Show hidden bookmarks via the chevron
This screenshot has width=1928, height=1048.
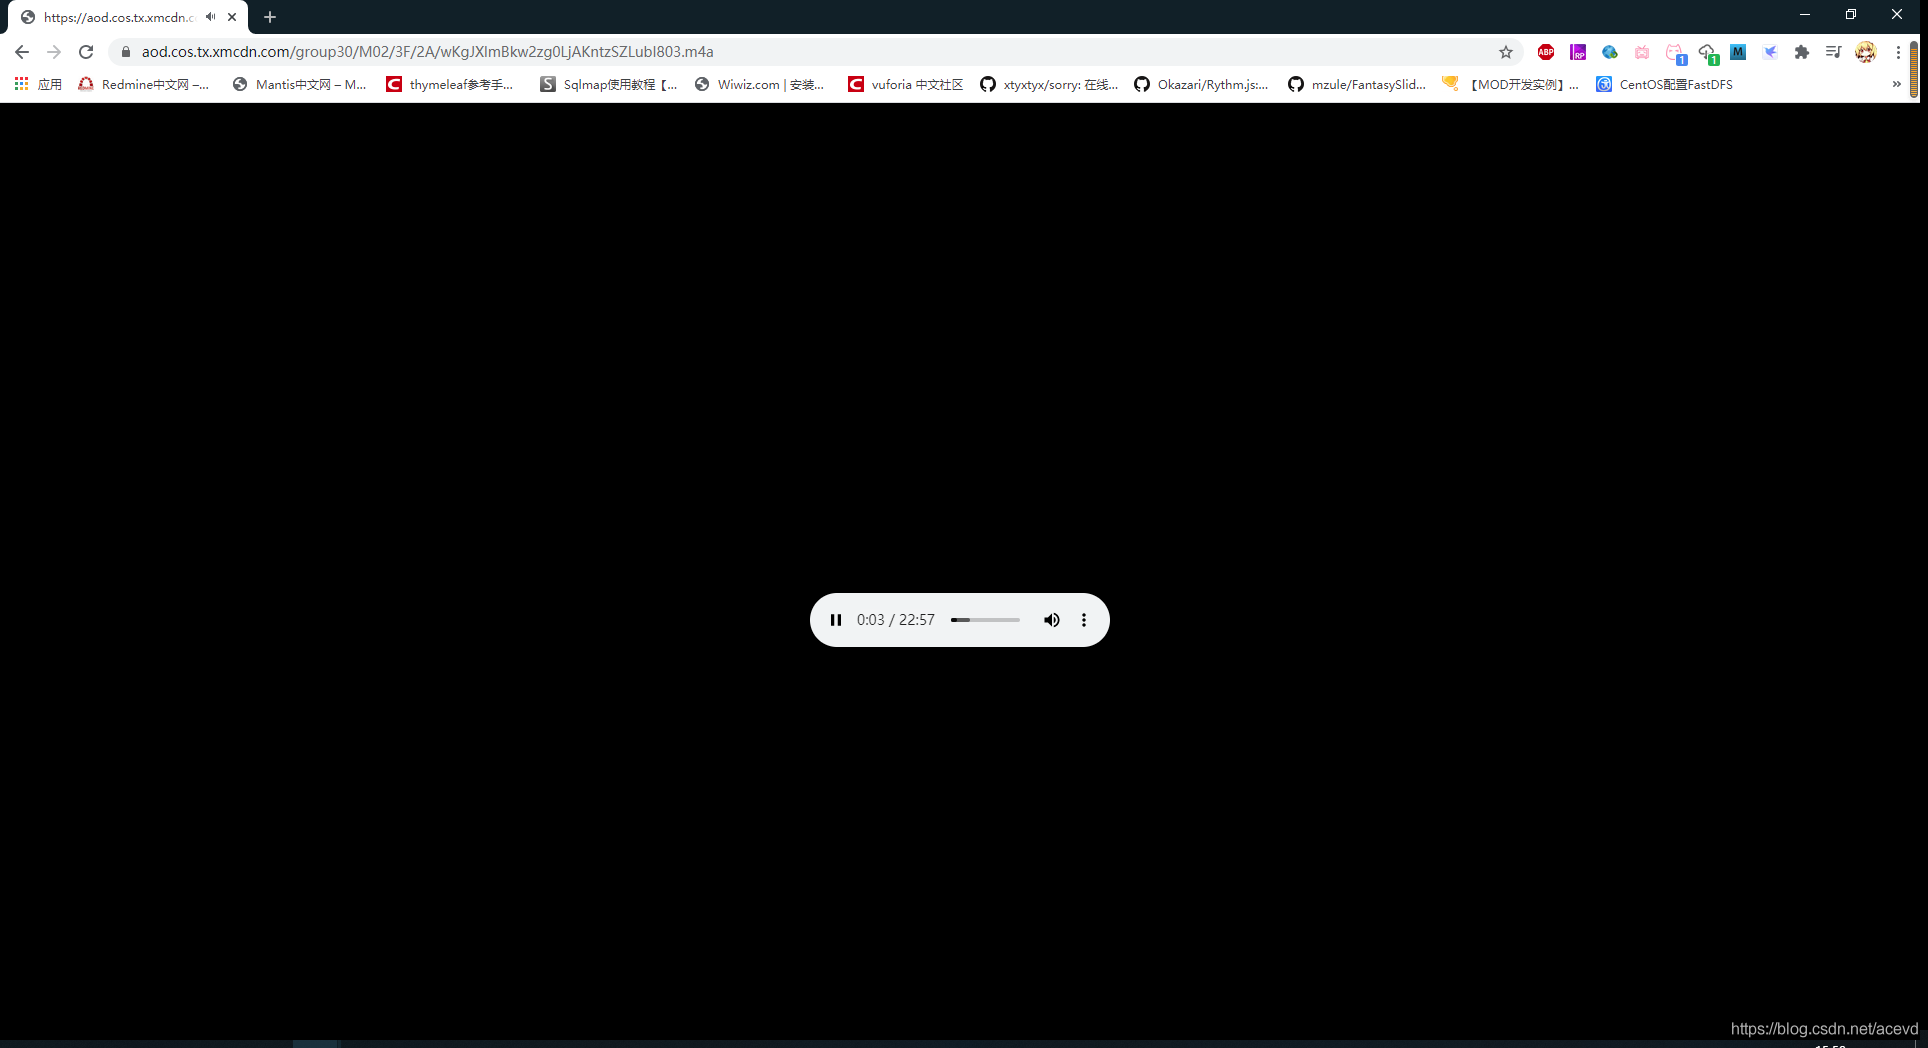pos(1896,84)
